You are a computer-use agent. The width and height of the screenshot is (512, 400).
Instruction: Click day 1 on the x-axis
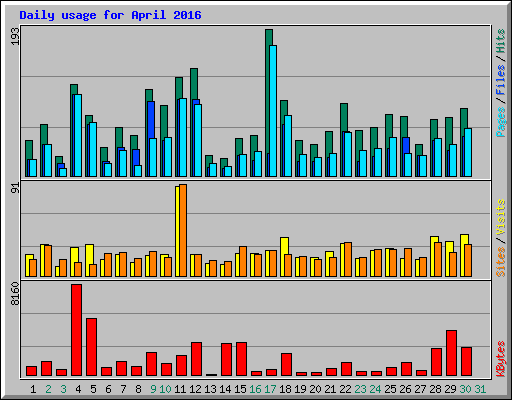click(33, 389)
